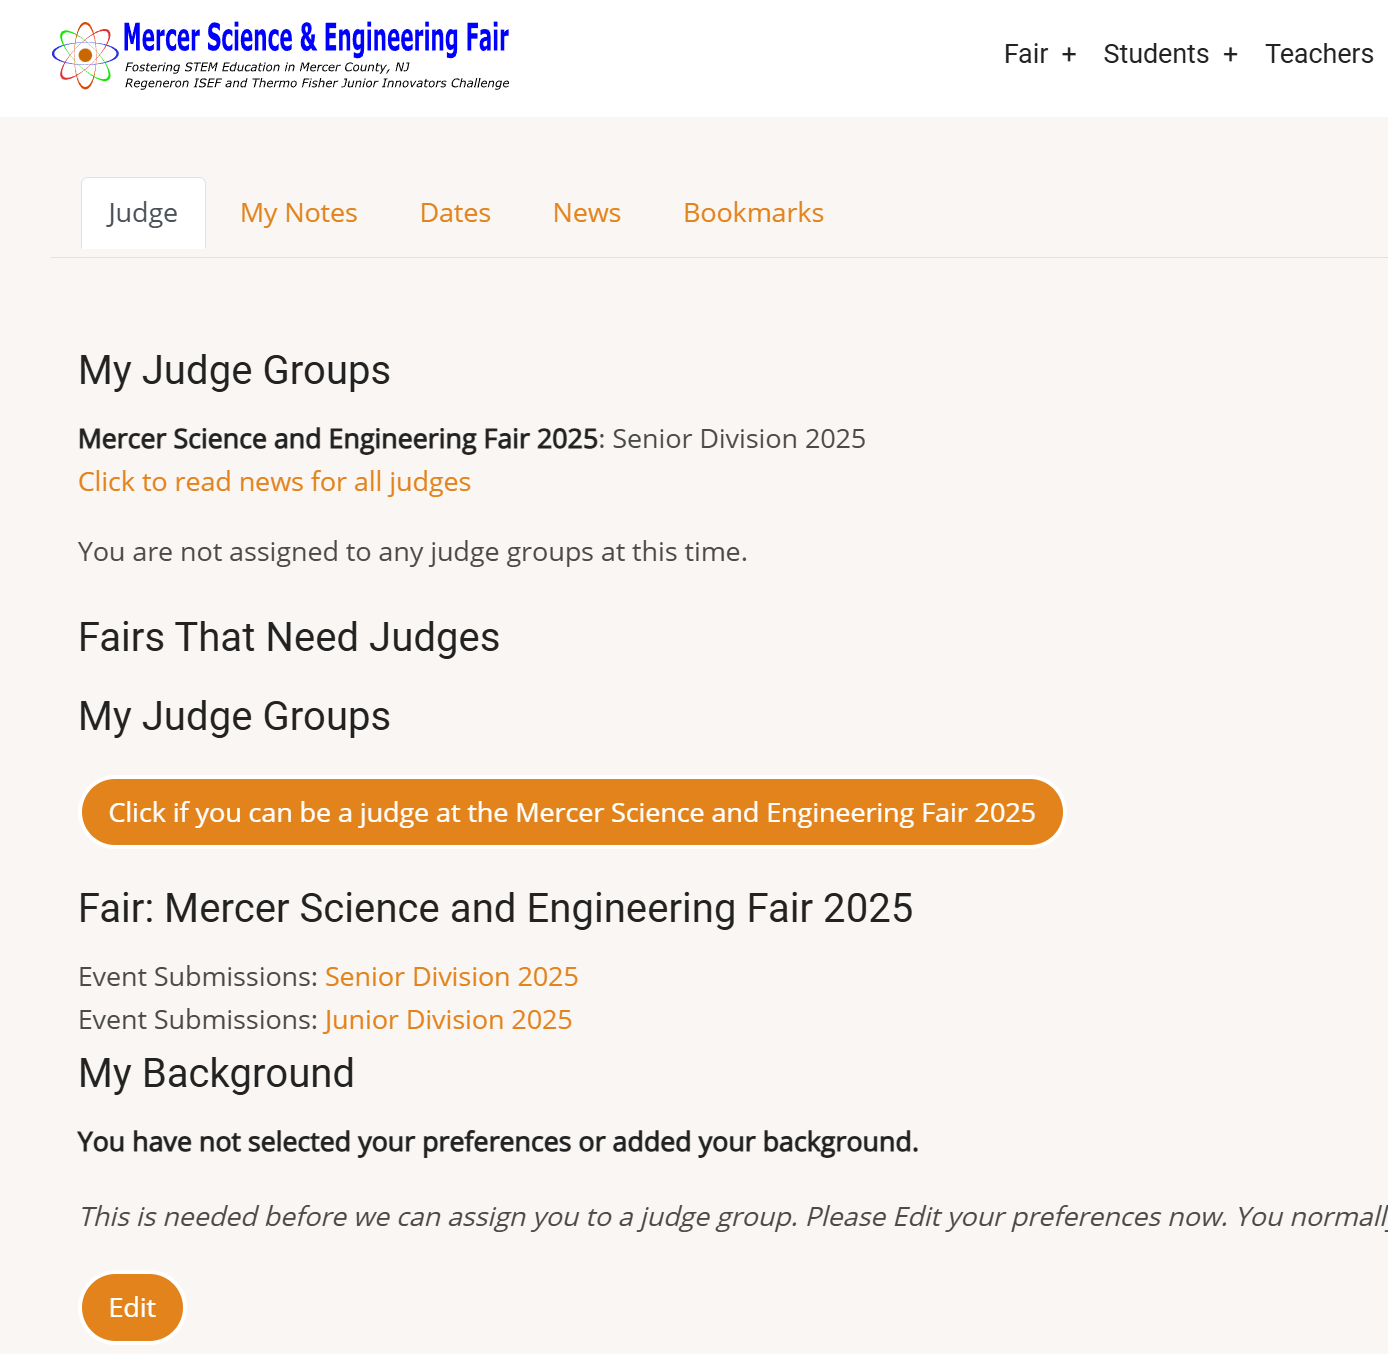
Task: Expand the Students menu plus sign
Action: point(1230,54)
